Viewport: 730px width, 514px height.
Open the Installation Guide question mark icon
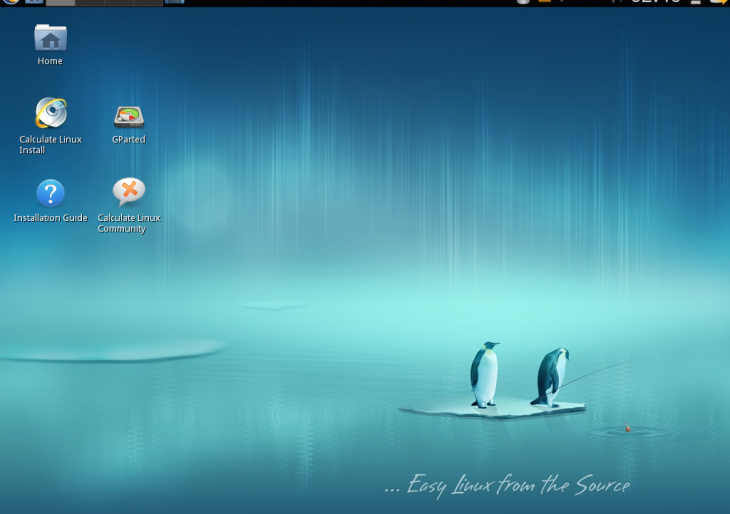pos(50,193)
